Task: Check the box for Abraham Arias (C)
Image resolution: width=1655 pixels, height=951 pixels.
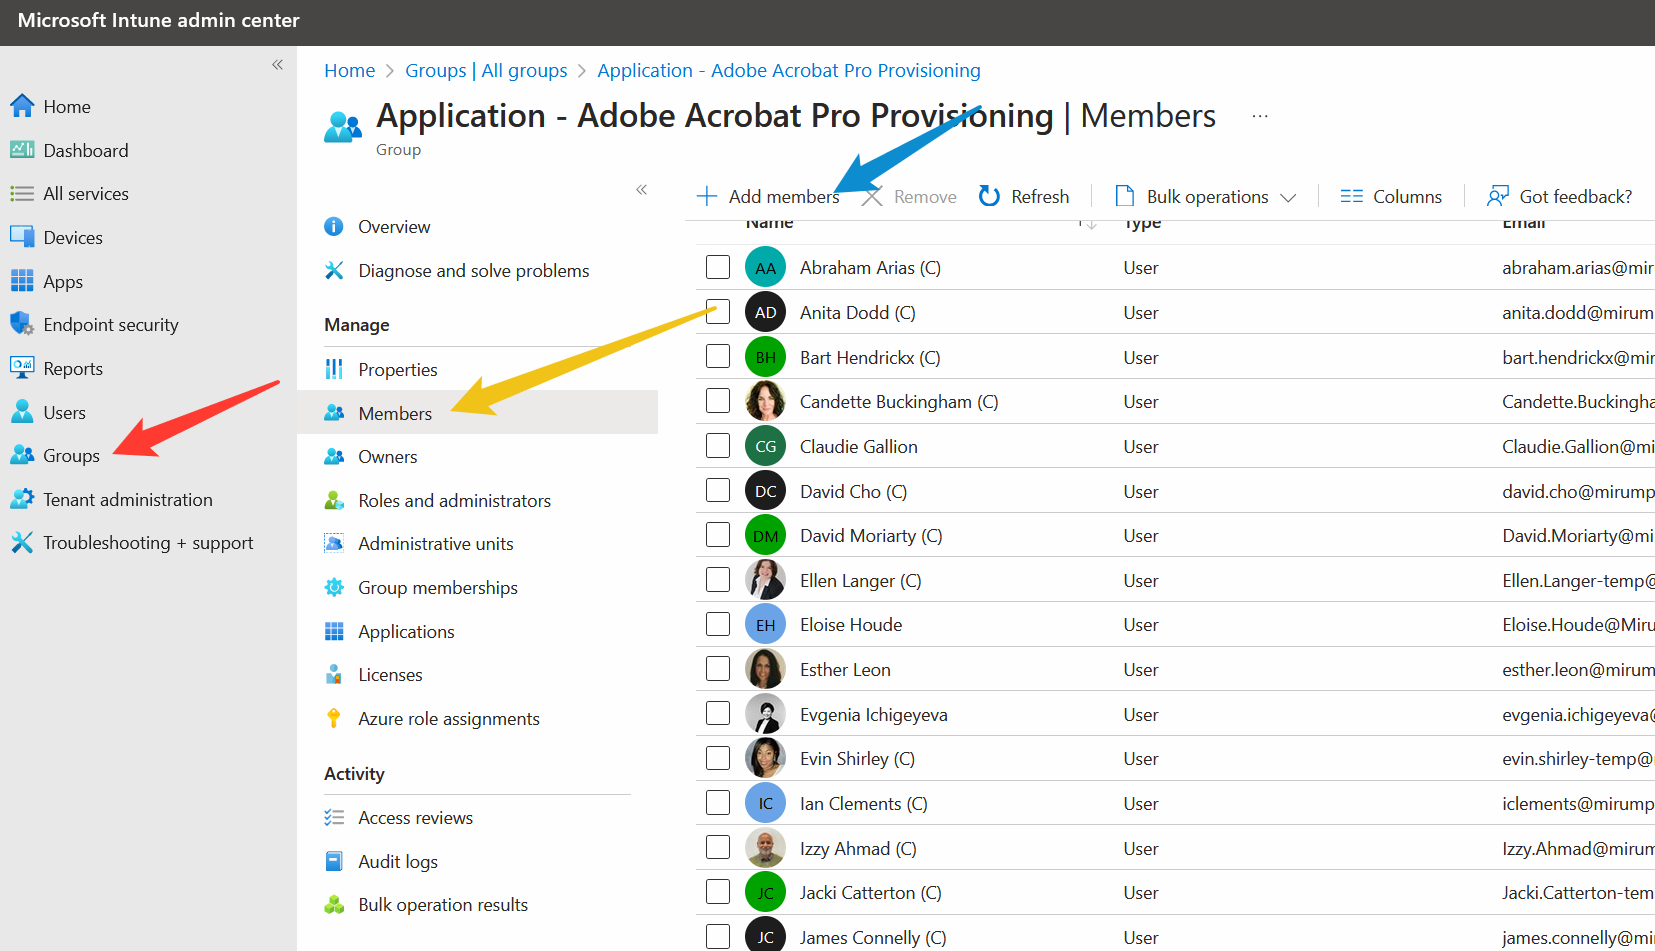Action: (x=718, y=267)
